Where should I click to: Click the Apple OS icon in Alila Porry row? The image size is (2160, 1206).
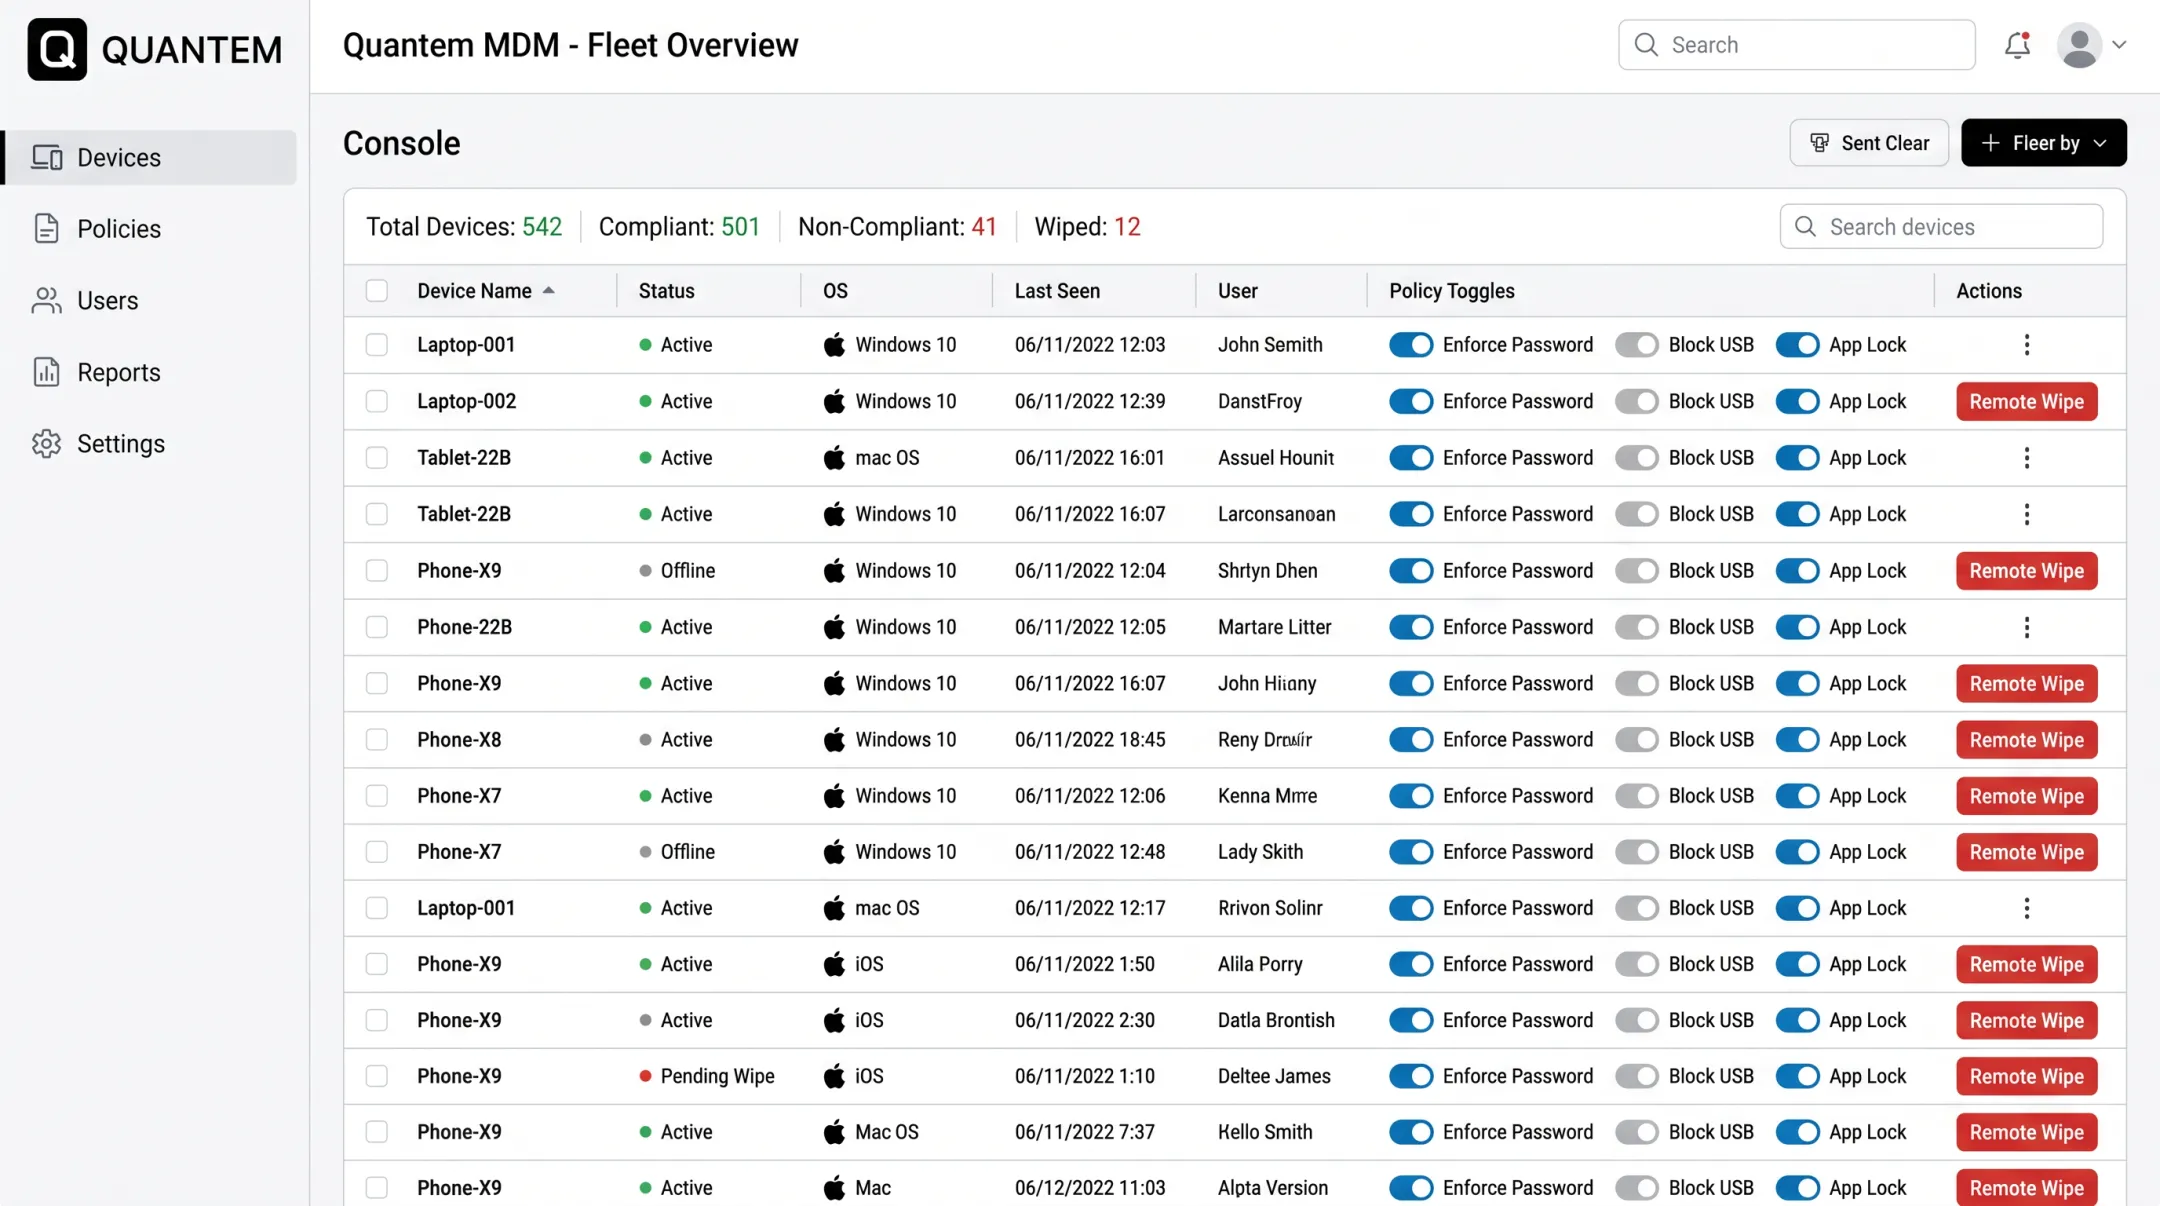pos(834,964)
